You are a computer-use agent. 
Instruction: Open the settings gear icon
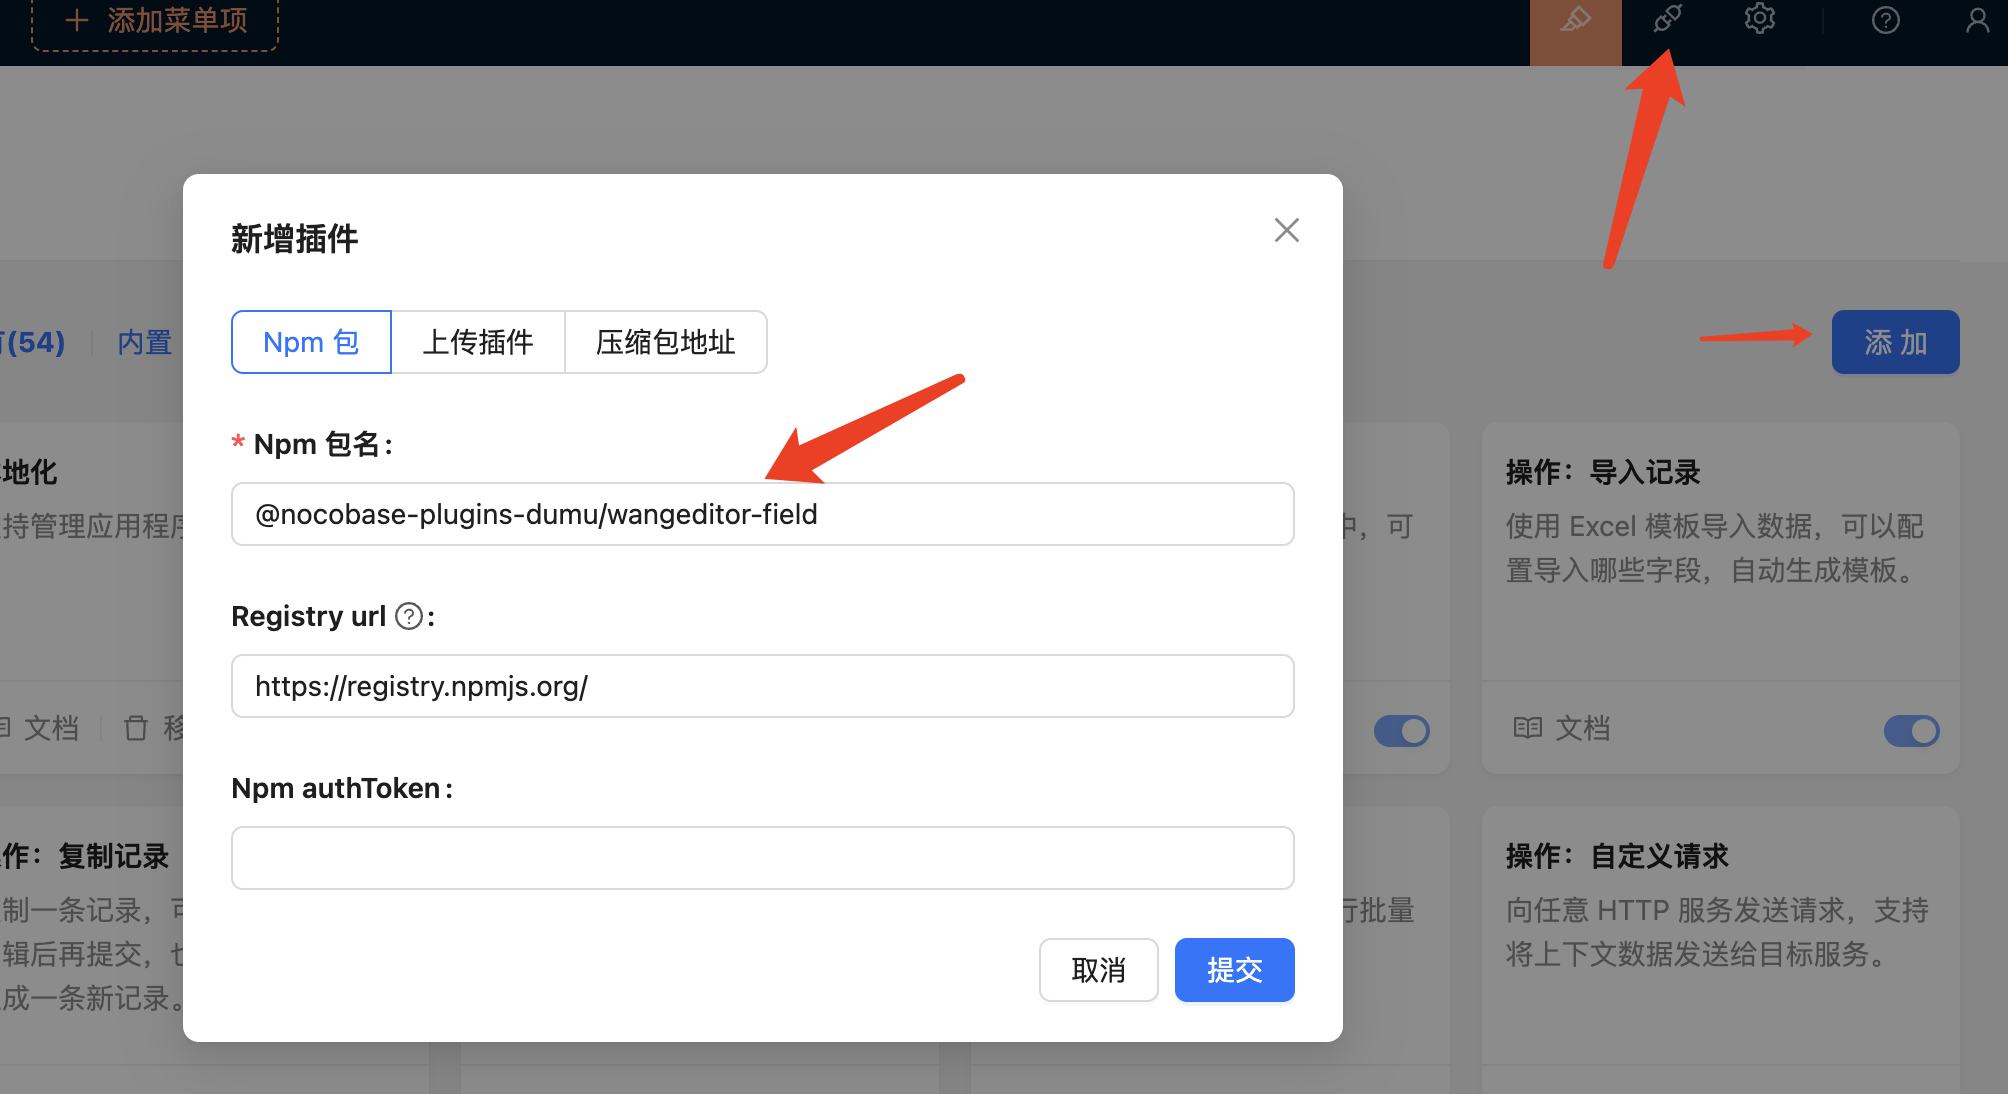tap(1759, 19)
